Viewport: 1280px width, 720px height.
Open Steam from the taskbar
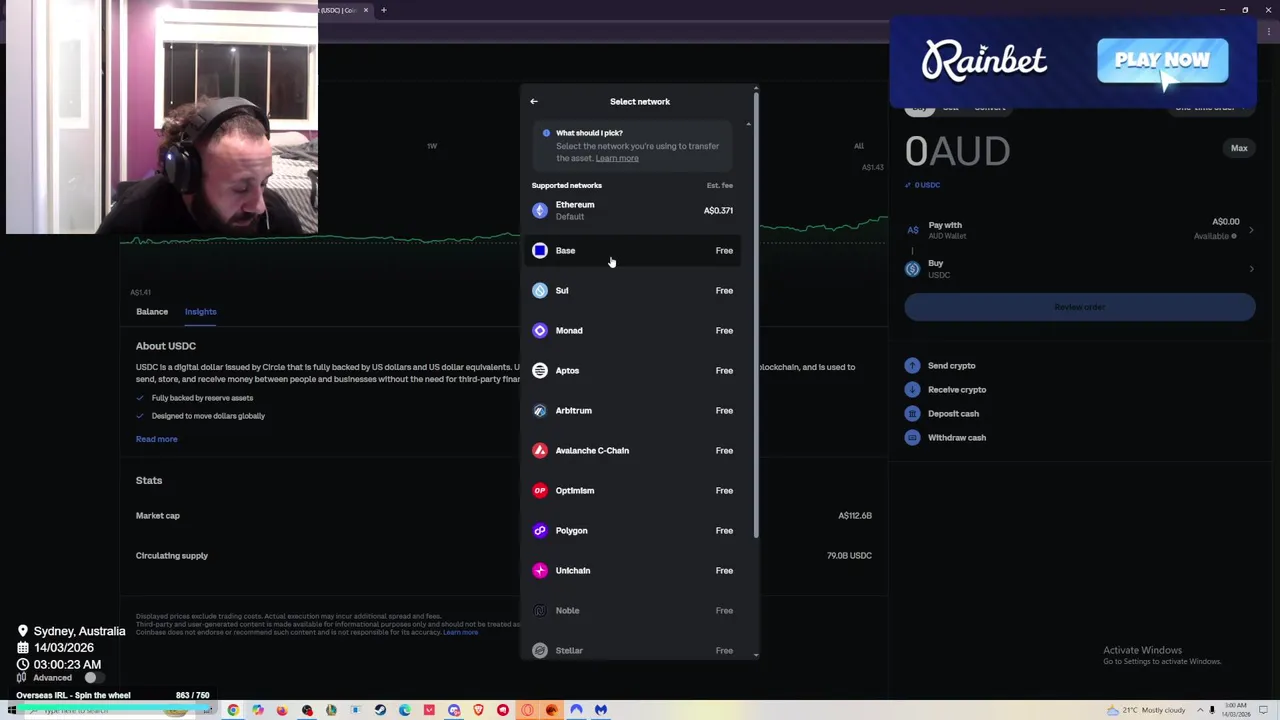click(x=380, y=710)
